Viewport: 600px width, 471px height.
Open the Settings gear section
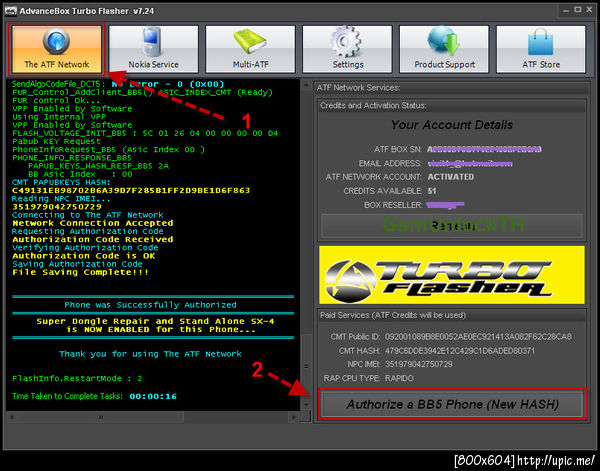pos(347,49)
